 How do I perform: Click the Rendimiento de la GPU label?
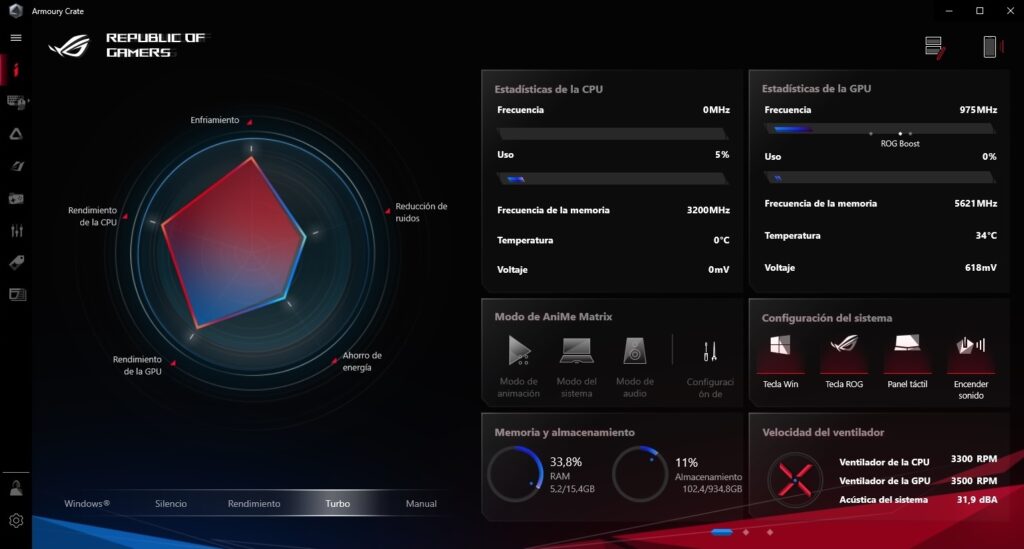[137, 365]
